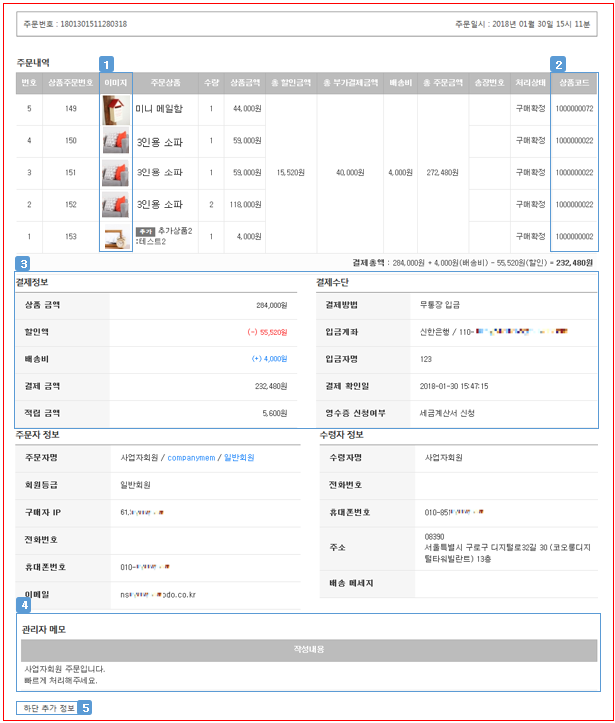The width and height of the screenshot is (615, 723).
Task: Click the 구매확정 status for 미니 메일함
Action: pos(530,108)
